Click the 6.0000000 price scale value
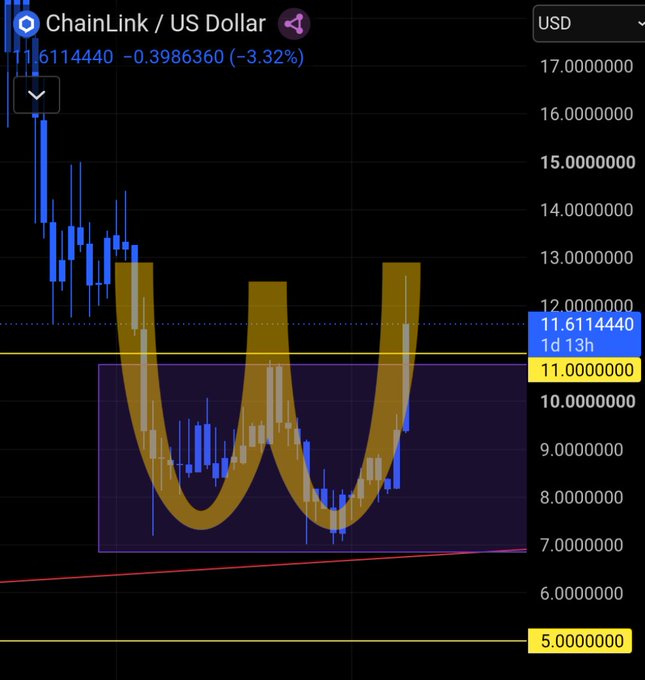This screenshot has width=645, height=680. click(581, 593)
